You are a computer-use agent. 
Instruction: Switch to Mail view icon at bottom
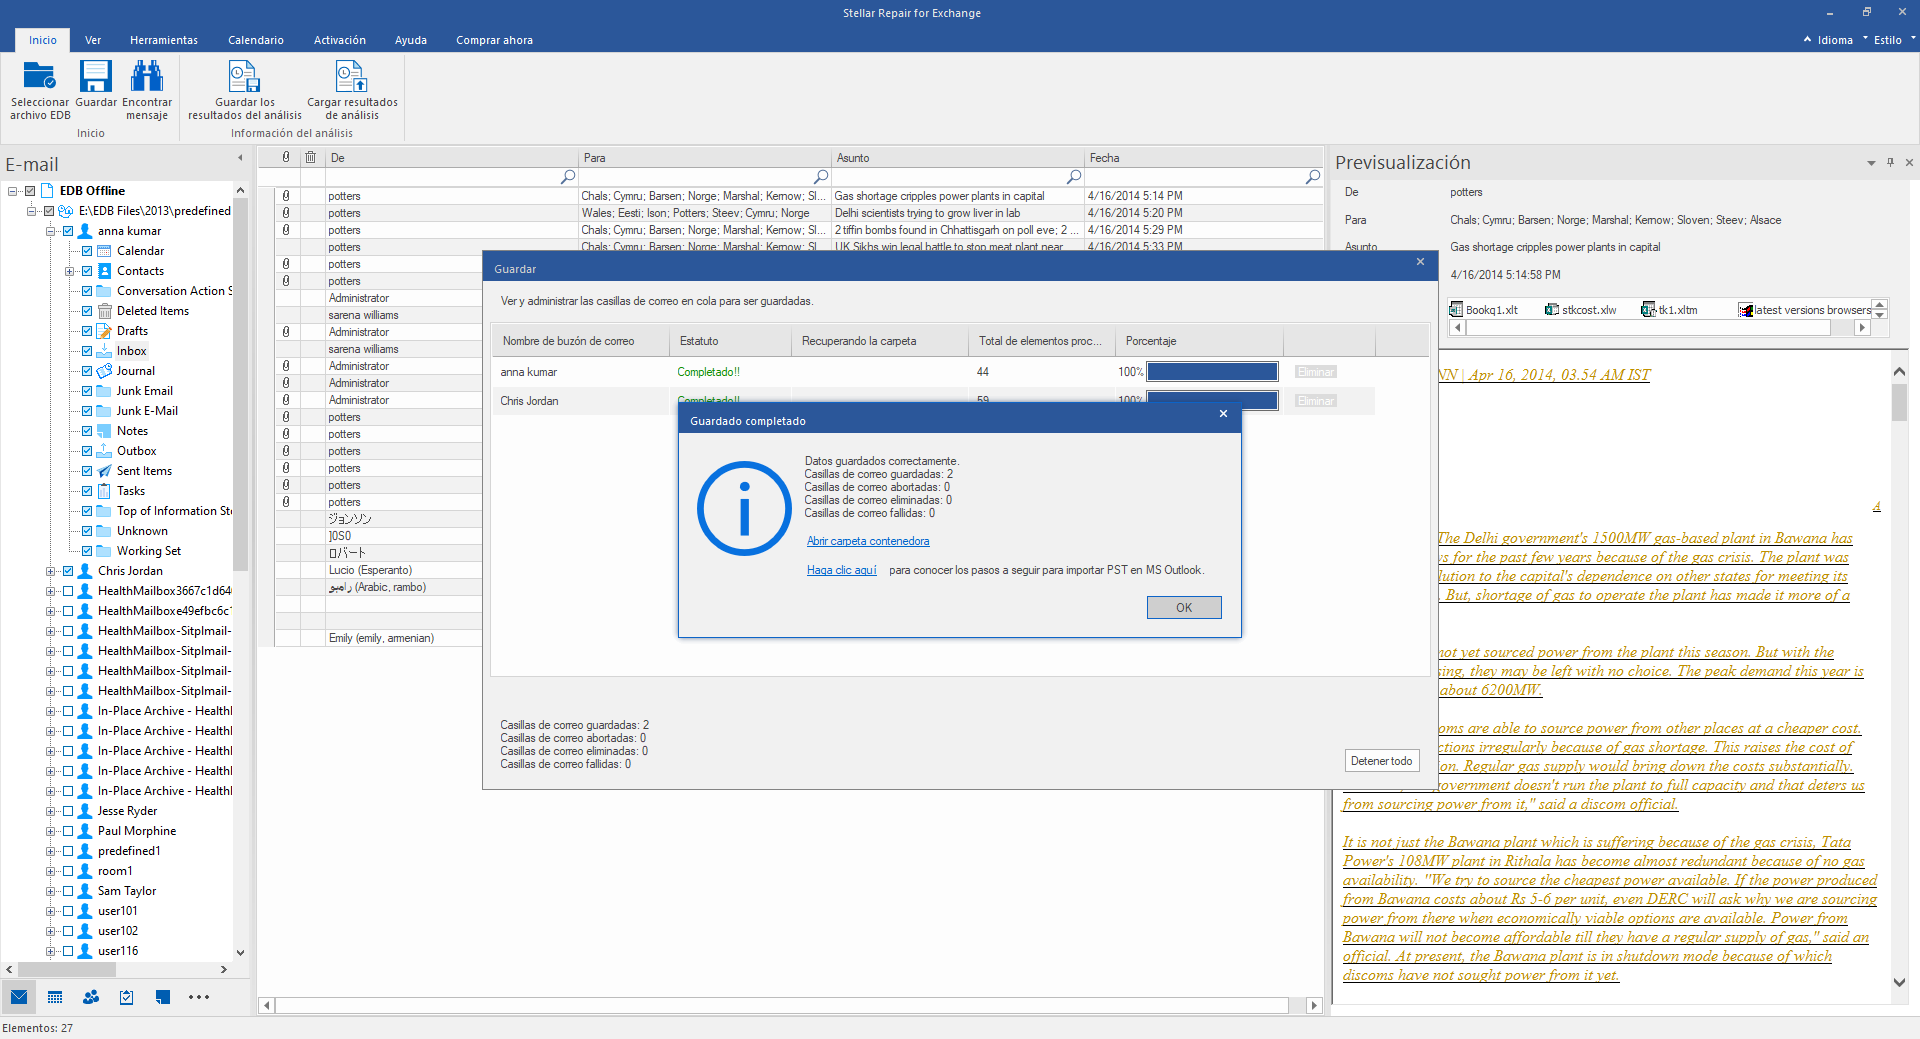[19, 997]
